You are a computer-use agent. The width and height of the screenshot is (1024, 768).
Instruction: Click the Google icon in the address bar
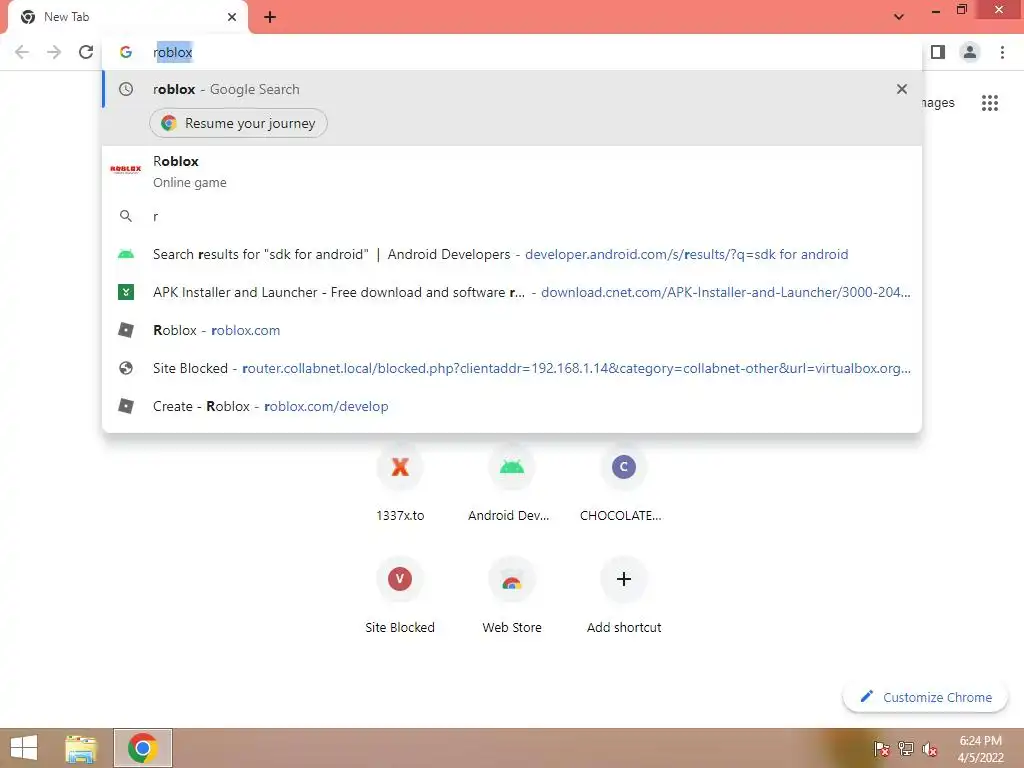[x=126, y=52]
